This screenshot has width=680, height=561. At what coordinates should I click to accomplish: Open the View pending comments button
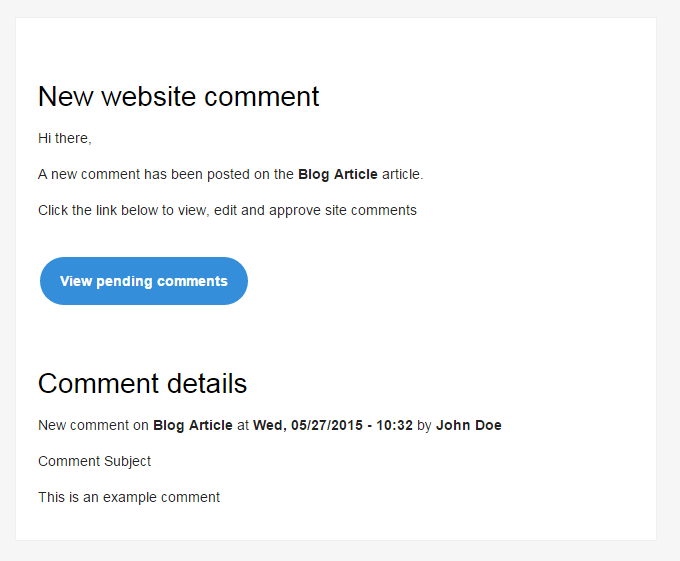point(144,281)
